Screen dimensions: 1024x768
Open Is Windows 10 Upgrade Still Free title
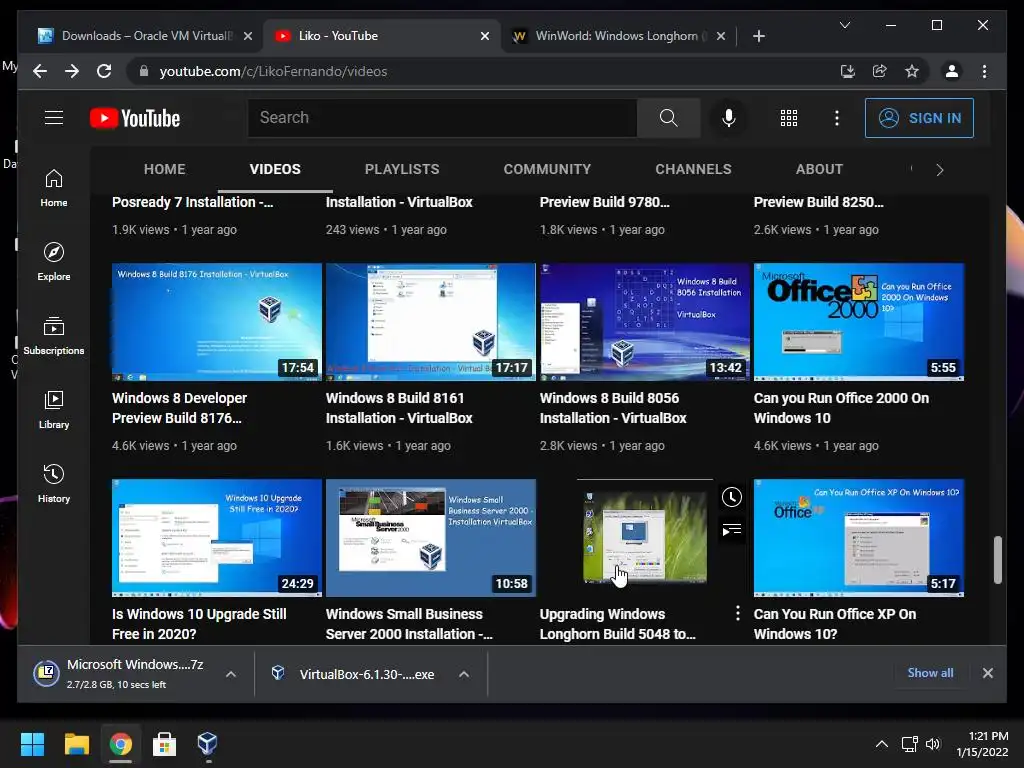pyautogui.click(x=199, y=624)
